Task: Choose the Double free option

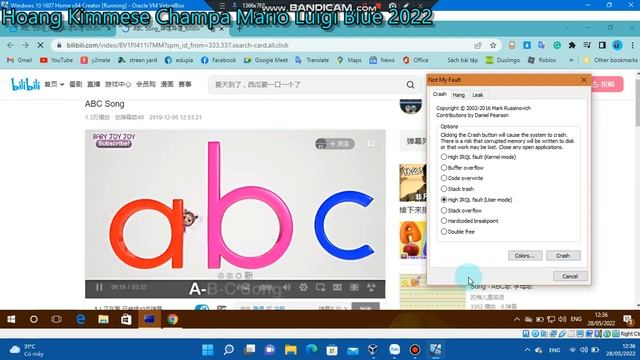Action: point(458,232)
